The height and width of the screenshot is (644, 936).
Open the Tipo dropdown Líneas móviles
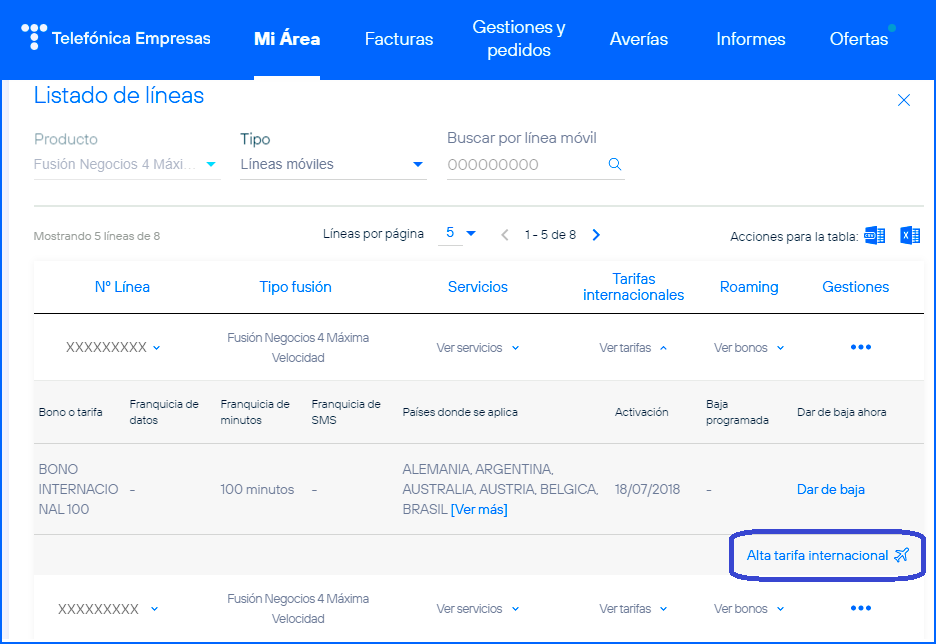click(333, 165)
